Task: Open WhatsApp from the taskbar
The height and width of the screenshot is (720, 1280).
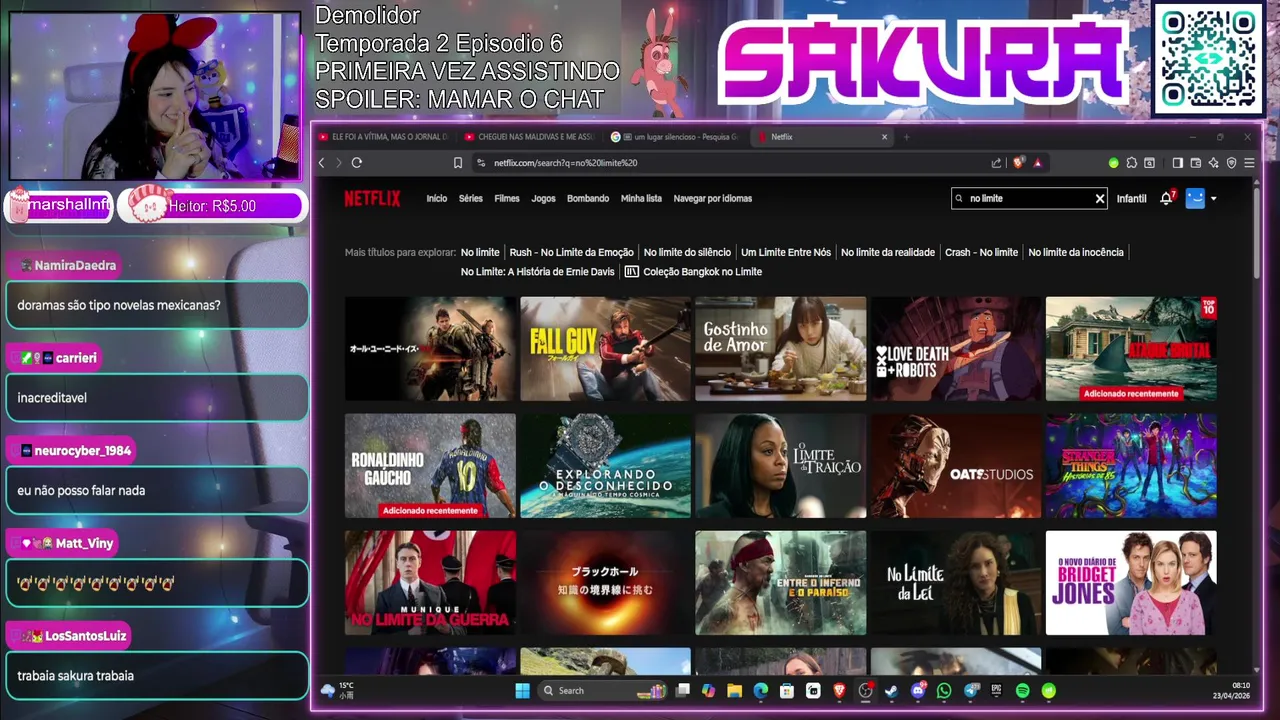Action: [x=944, y=690]
